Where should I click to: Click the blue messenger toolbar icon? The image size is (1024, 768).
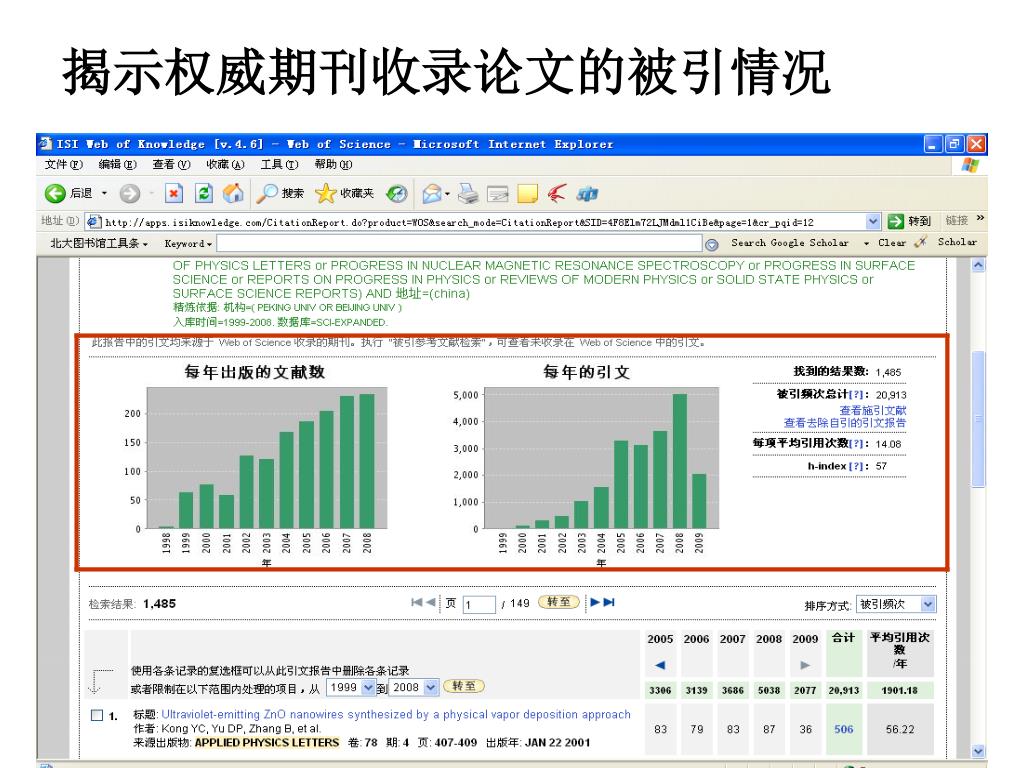coord(587,194)
